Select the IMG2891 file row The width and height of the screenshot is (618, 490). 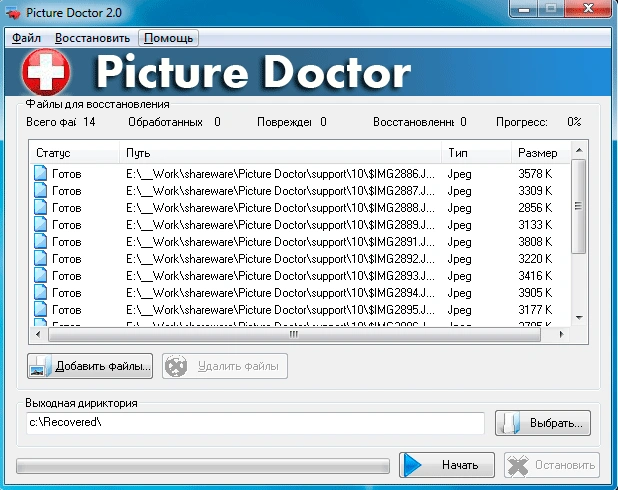pyautogui.click(x=280, y=242)
